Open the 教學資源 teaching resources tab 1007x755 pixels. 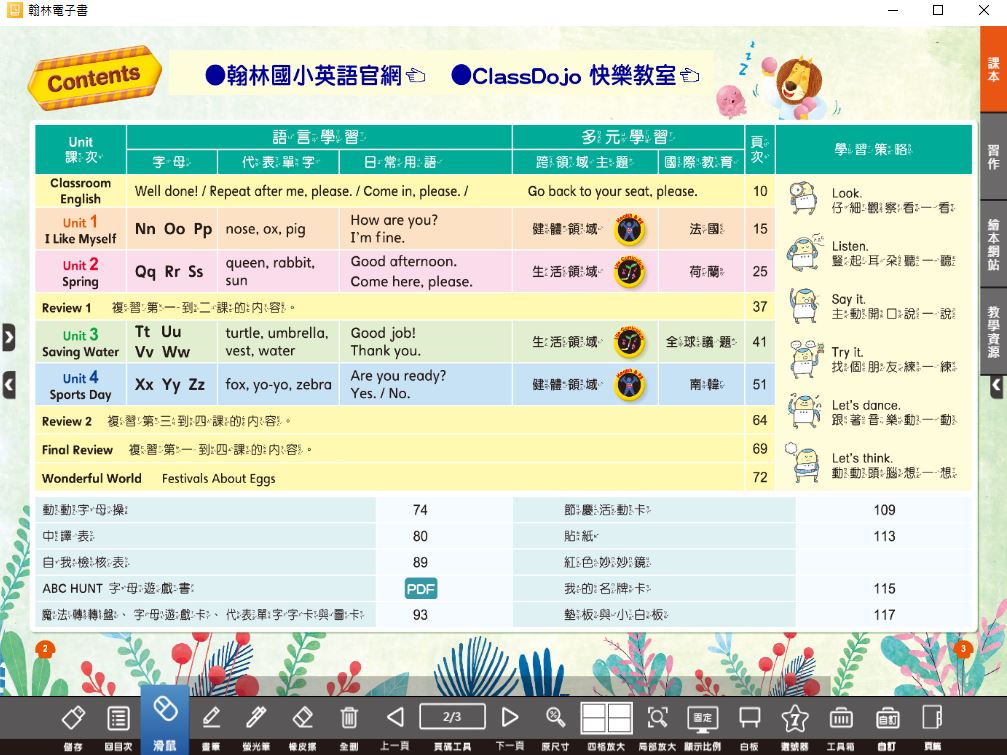click(x=993, y=331)
